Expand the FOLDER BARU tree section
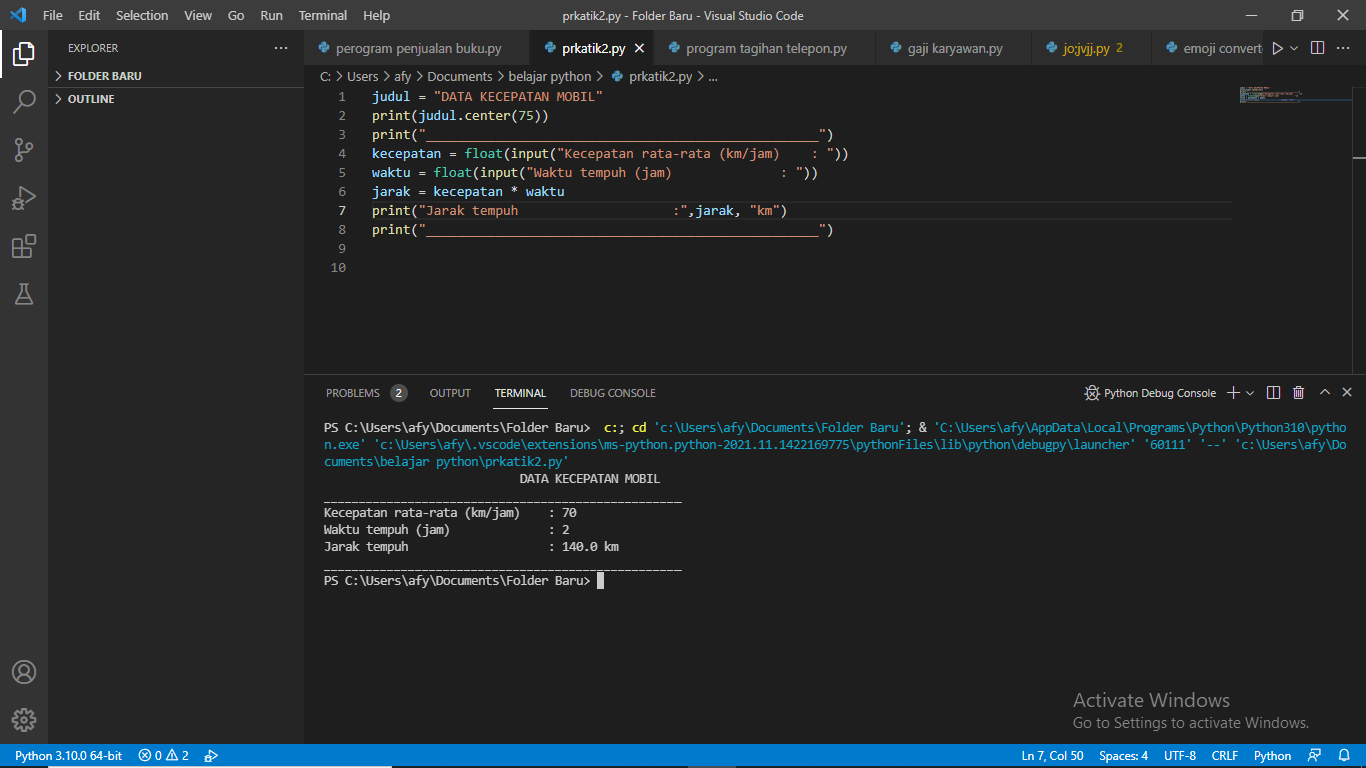1366x768 pixels. pyautogui.click(x=104, y=76)
